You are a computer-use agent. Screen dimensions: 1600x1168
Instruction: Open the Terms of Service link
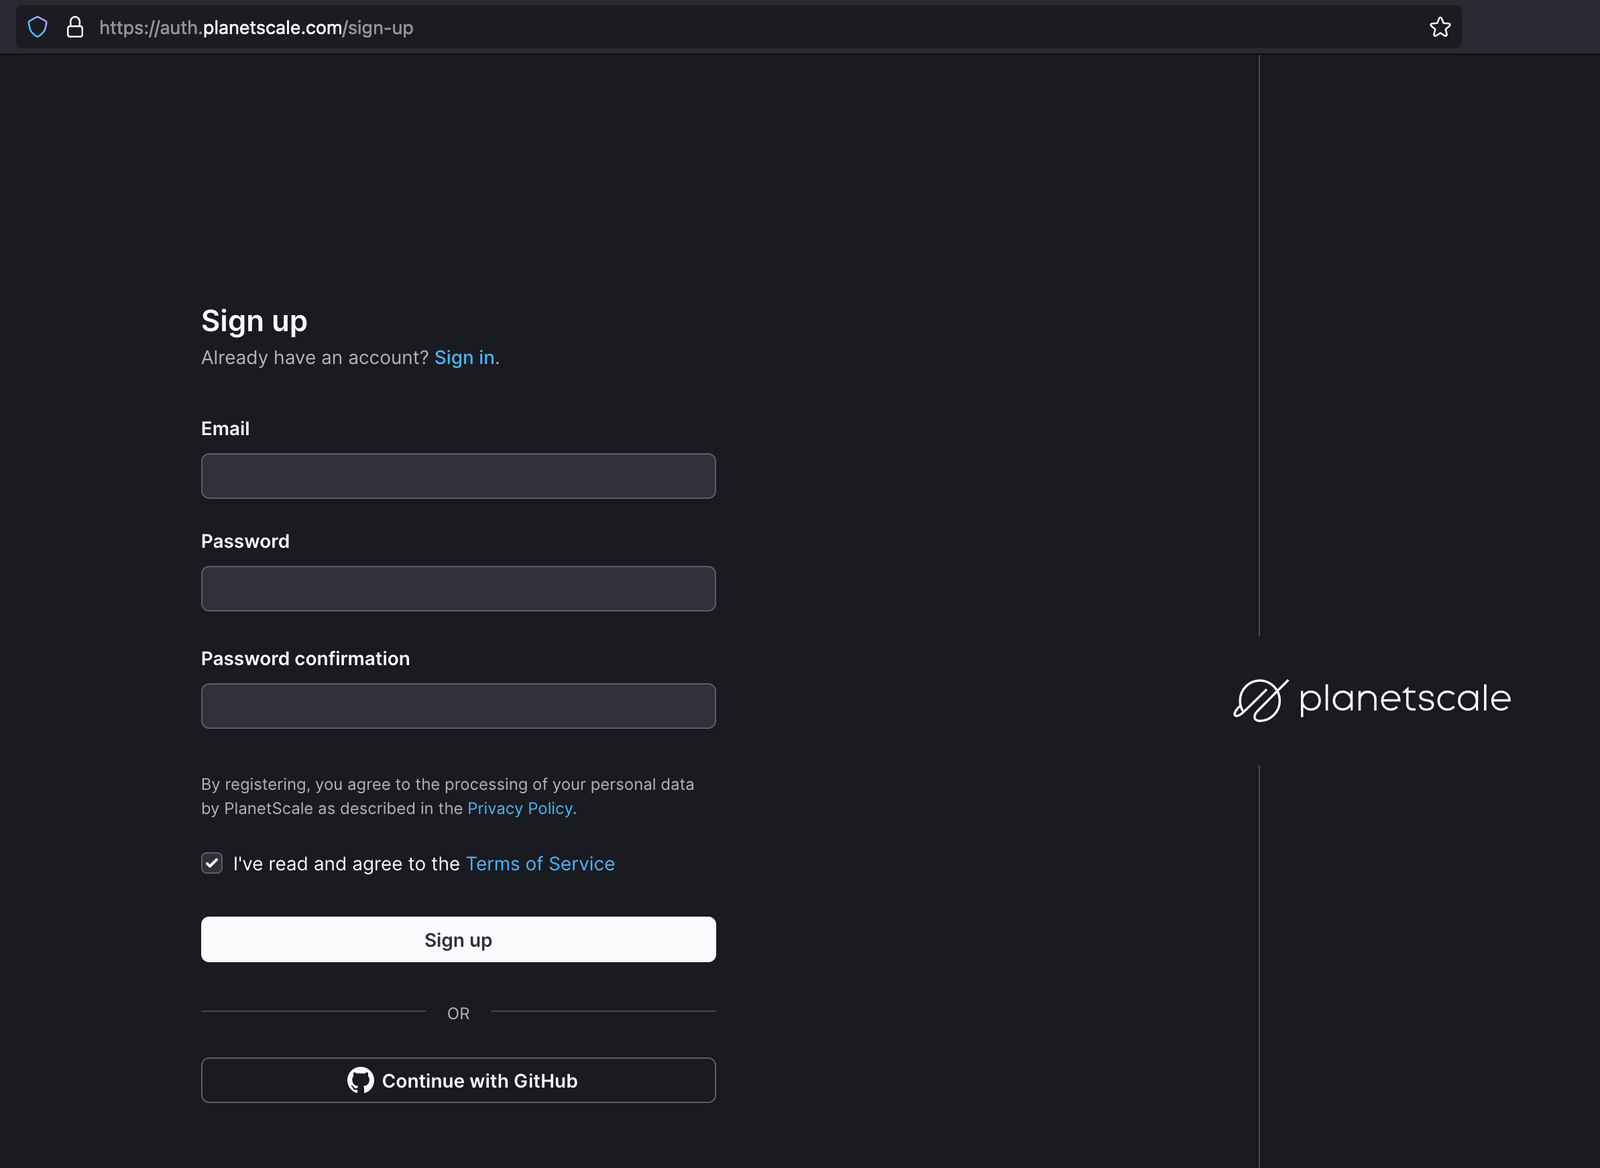pos(540,864)
